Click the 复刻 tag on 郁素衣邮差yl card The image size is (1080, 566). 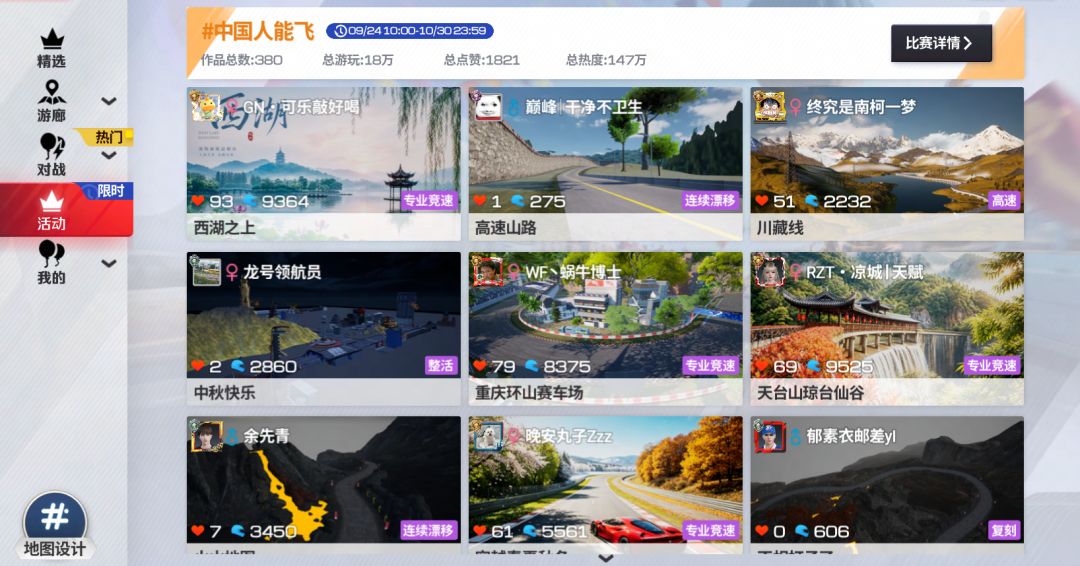pyautogui.click(x=1004, y=530)
